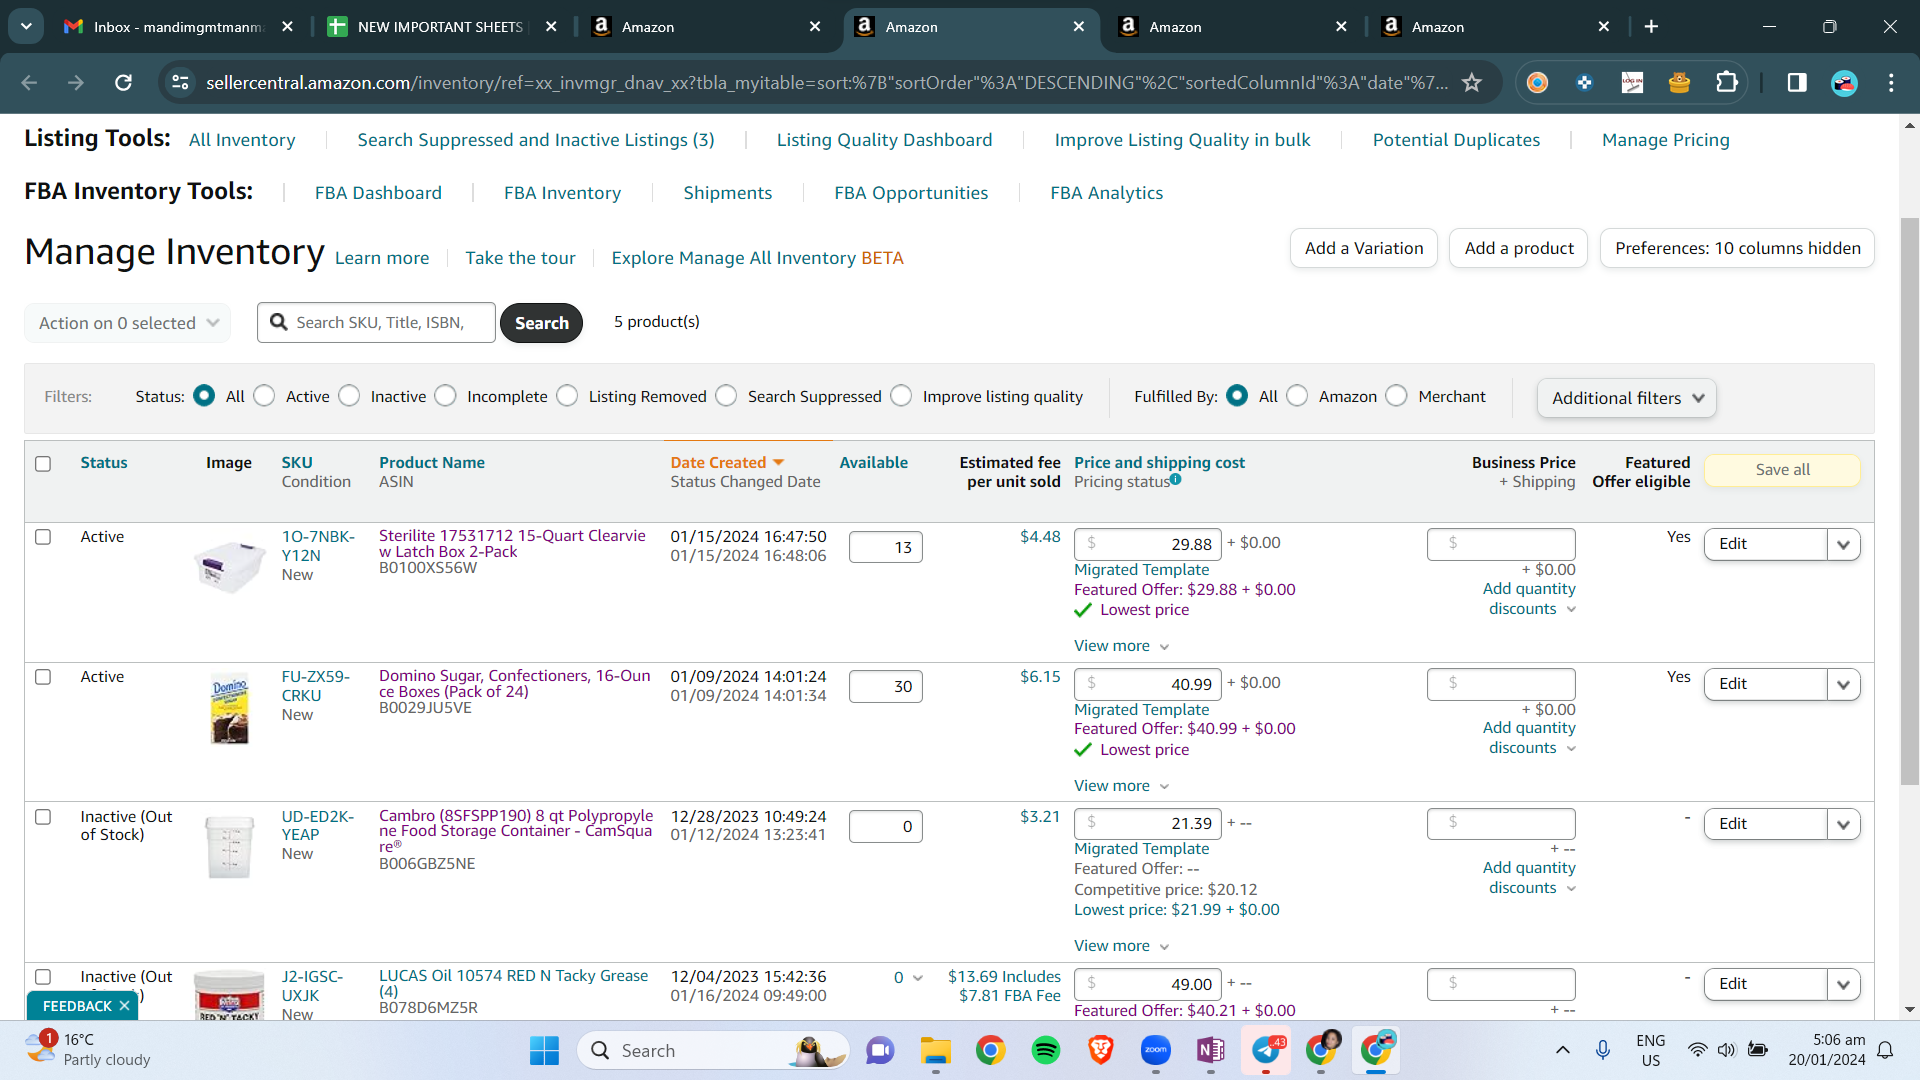Select checkbox for Cambro Food Storage row
Viewport: 1920px width, 1080px height.
[43, 817]
